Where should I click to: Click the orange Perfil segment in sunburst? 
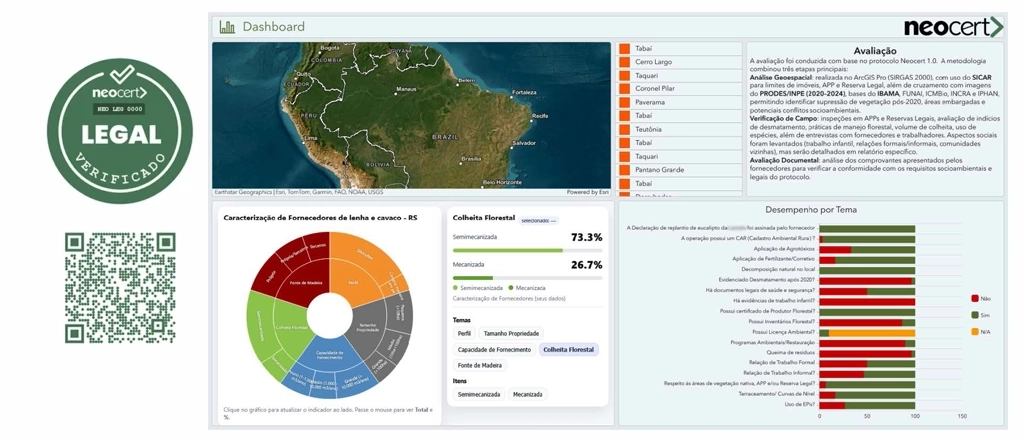click(355, 268)
